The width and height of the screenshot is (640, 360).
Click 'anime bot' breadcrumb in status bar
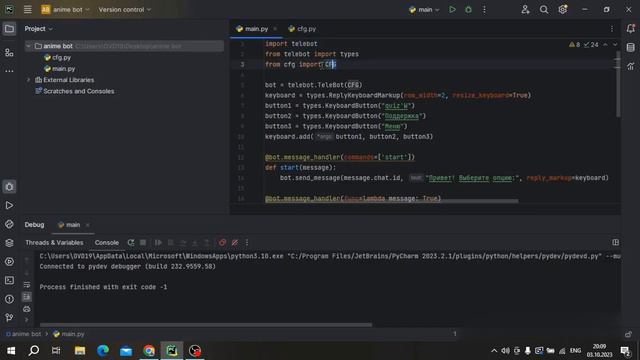23,334
